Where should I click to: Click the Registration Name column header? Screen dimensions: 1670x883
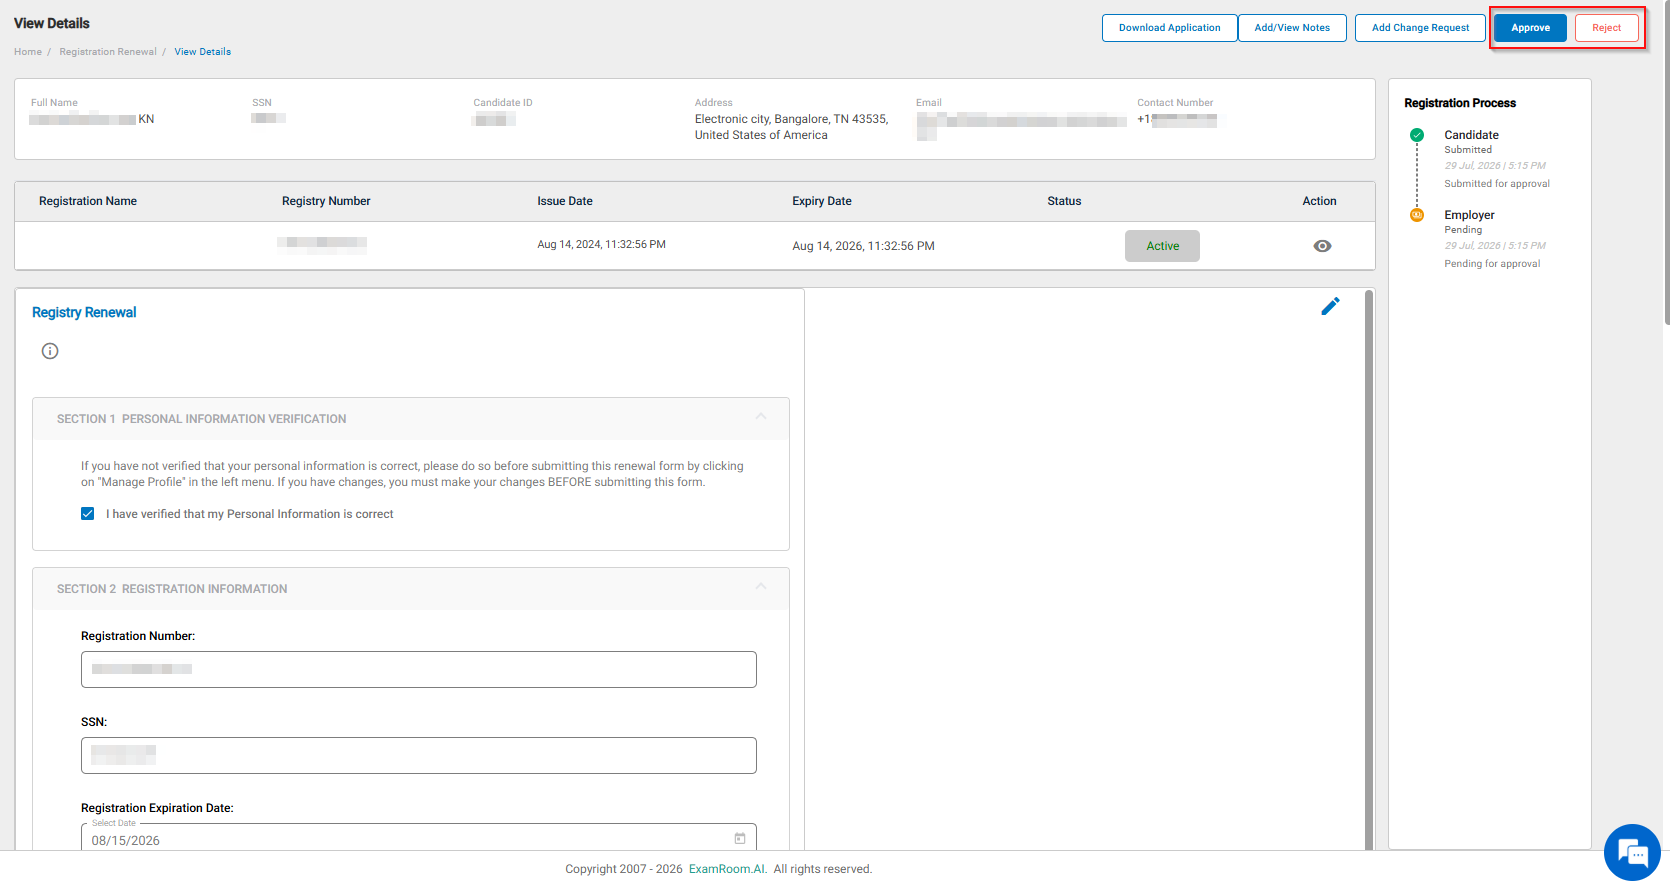point(88,201)
